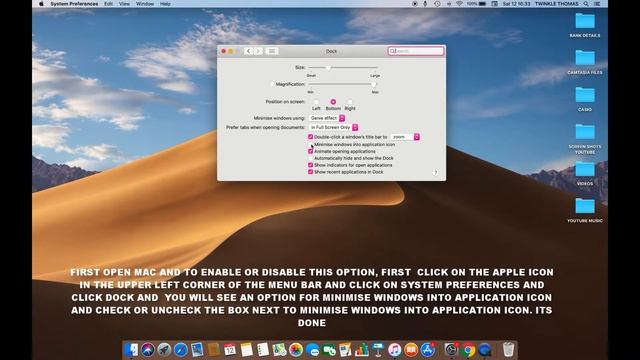
Task: Open Edit menu in menu bar
Action: coord(108,4)
